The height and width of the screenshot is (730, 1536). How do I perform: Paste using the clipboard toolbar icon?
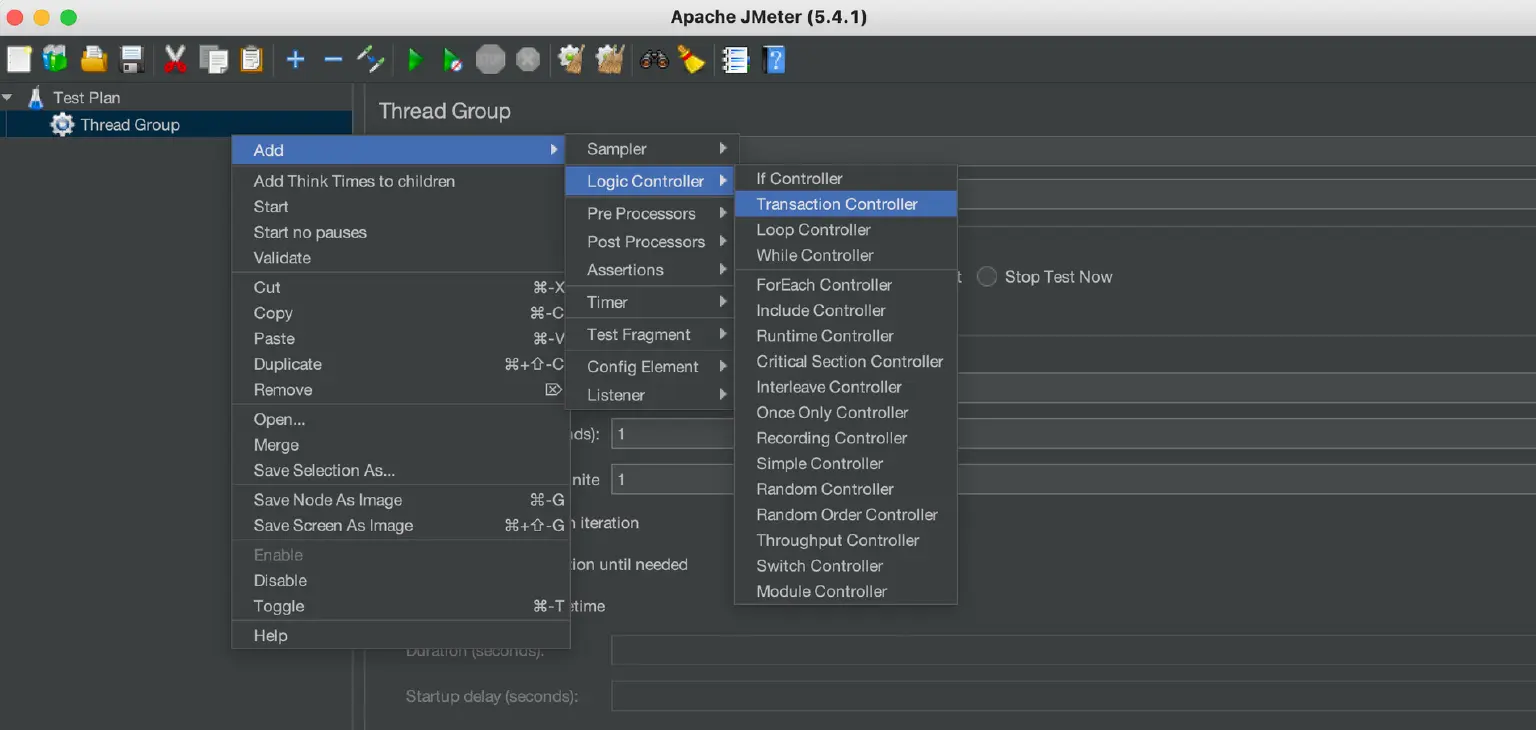point(251,59)
